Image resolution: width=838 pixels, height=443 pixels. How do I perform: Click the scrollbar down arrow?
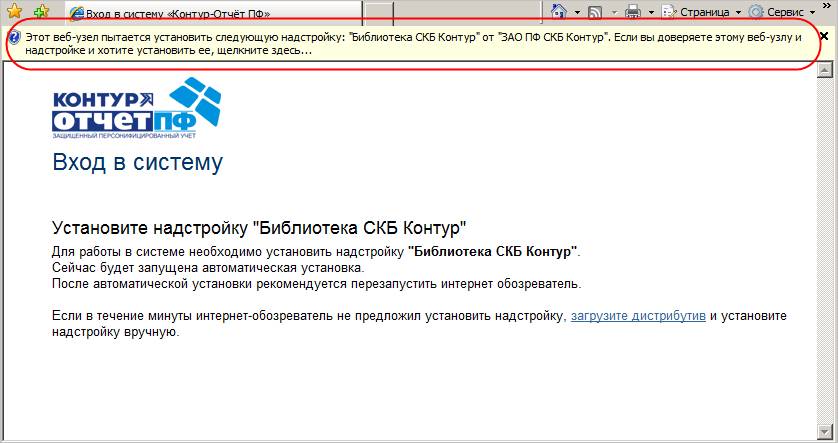pos(825,431)
